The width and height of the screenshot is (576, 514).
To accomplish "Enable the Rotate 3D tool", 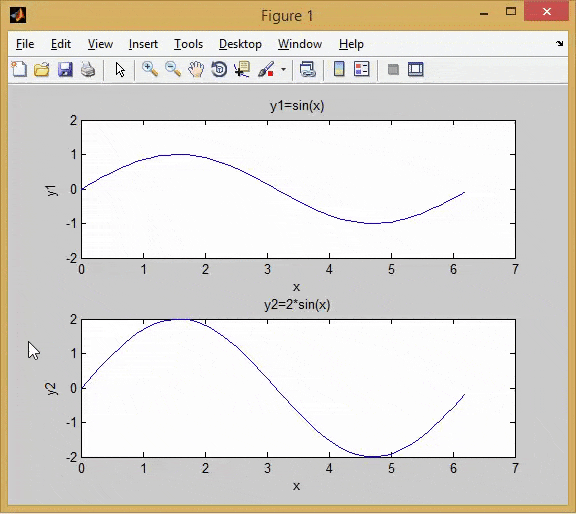I will point(219,69).
